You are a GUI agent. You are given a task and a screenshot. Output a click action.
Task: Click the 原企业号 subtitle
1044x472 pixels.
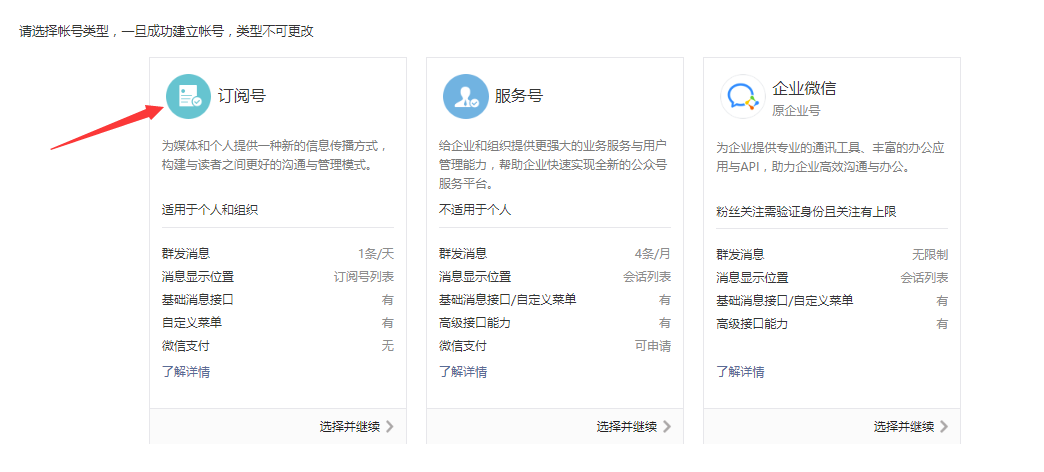pyautogui.click(x=796, y=111)
